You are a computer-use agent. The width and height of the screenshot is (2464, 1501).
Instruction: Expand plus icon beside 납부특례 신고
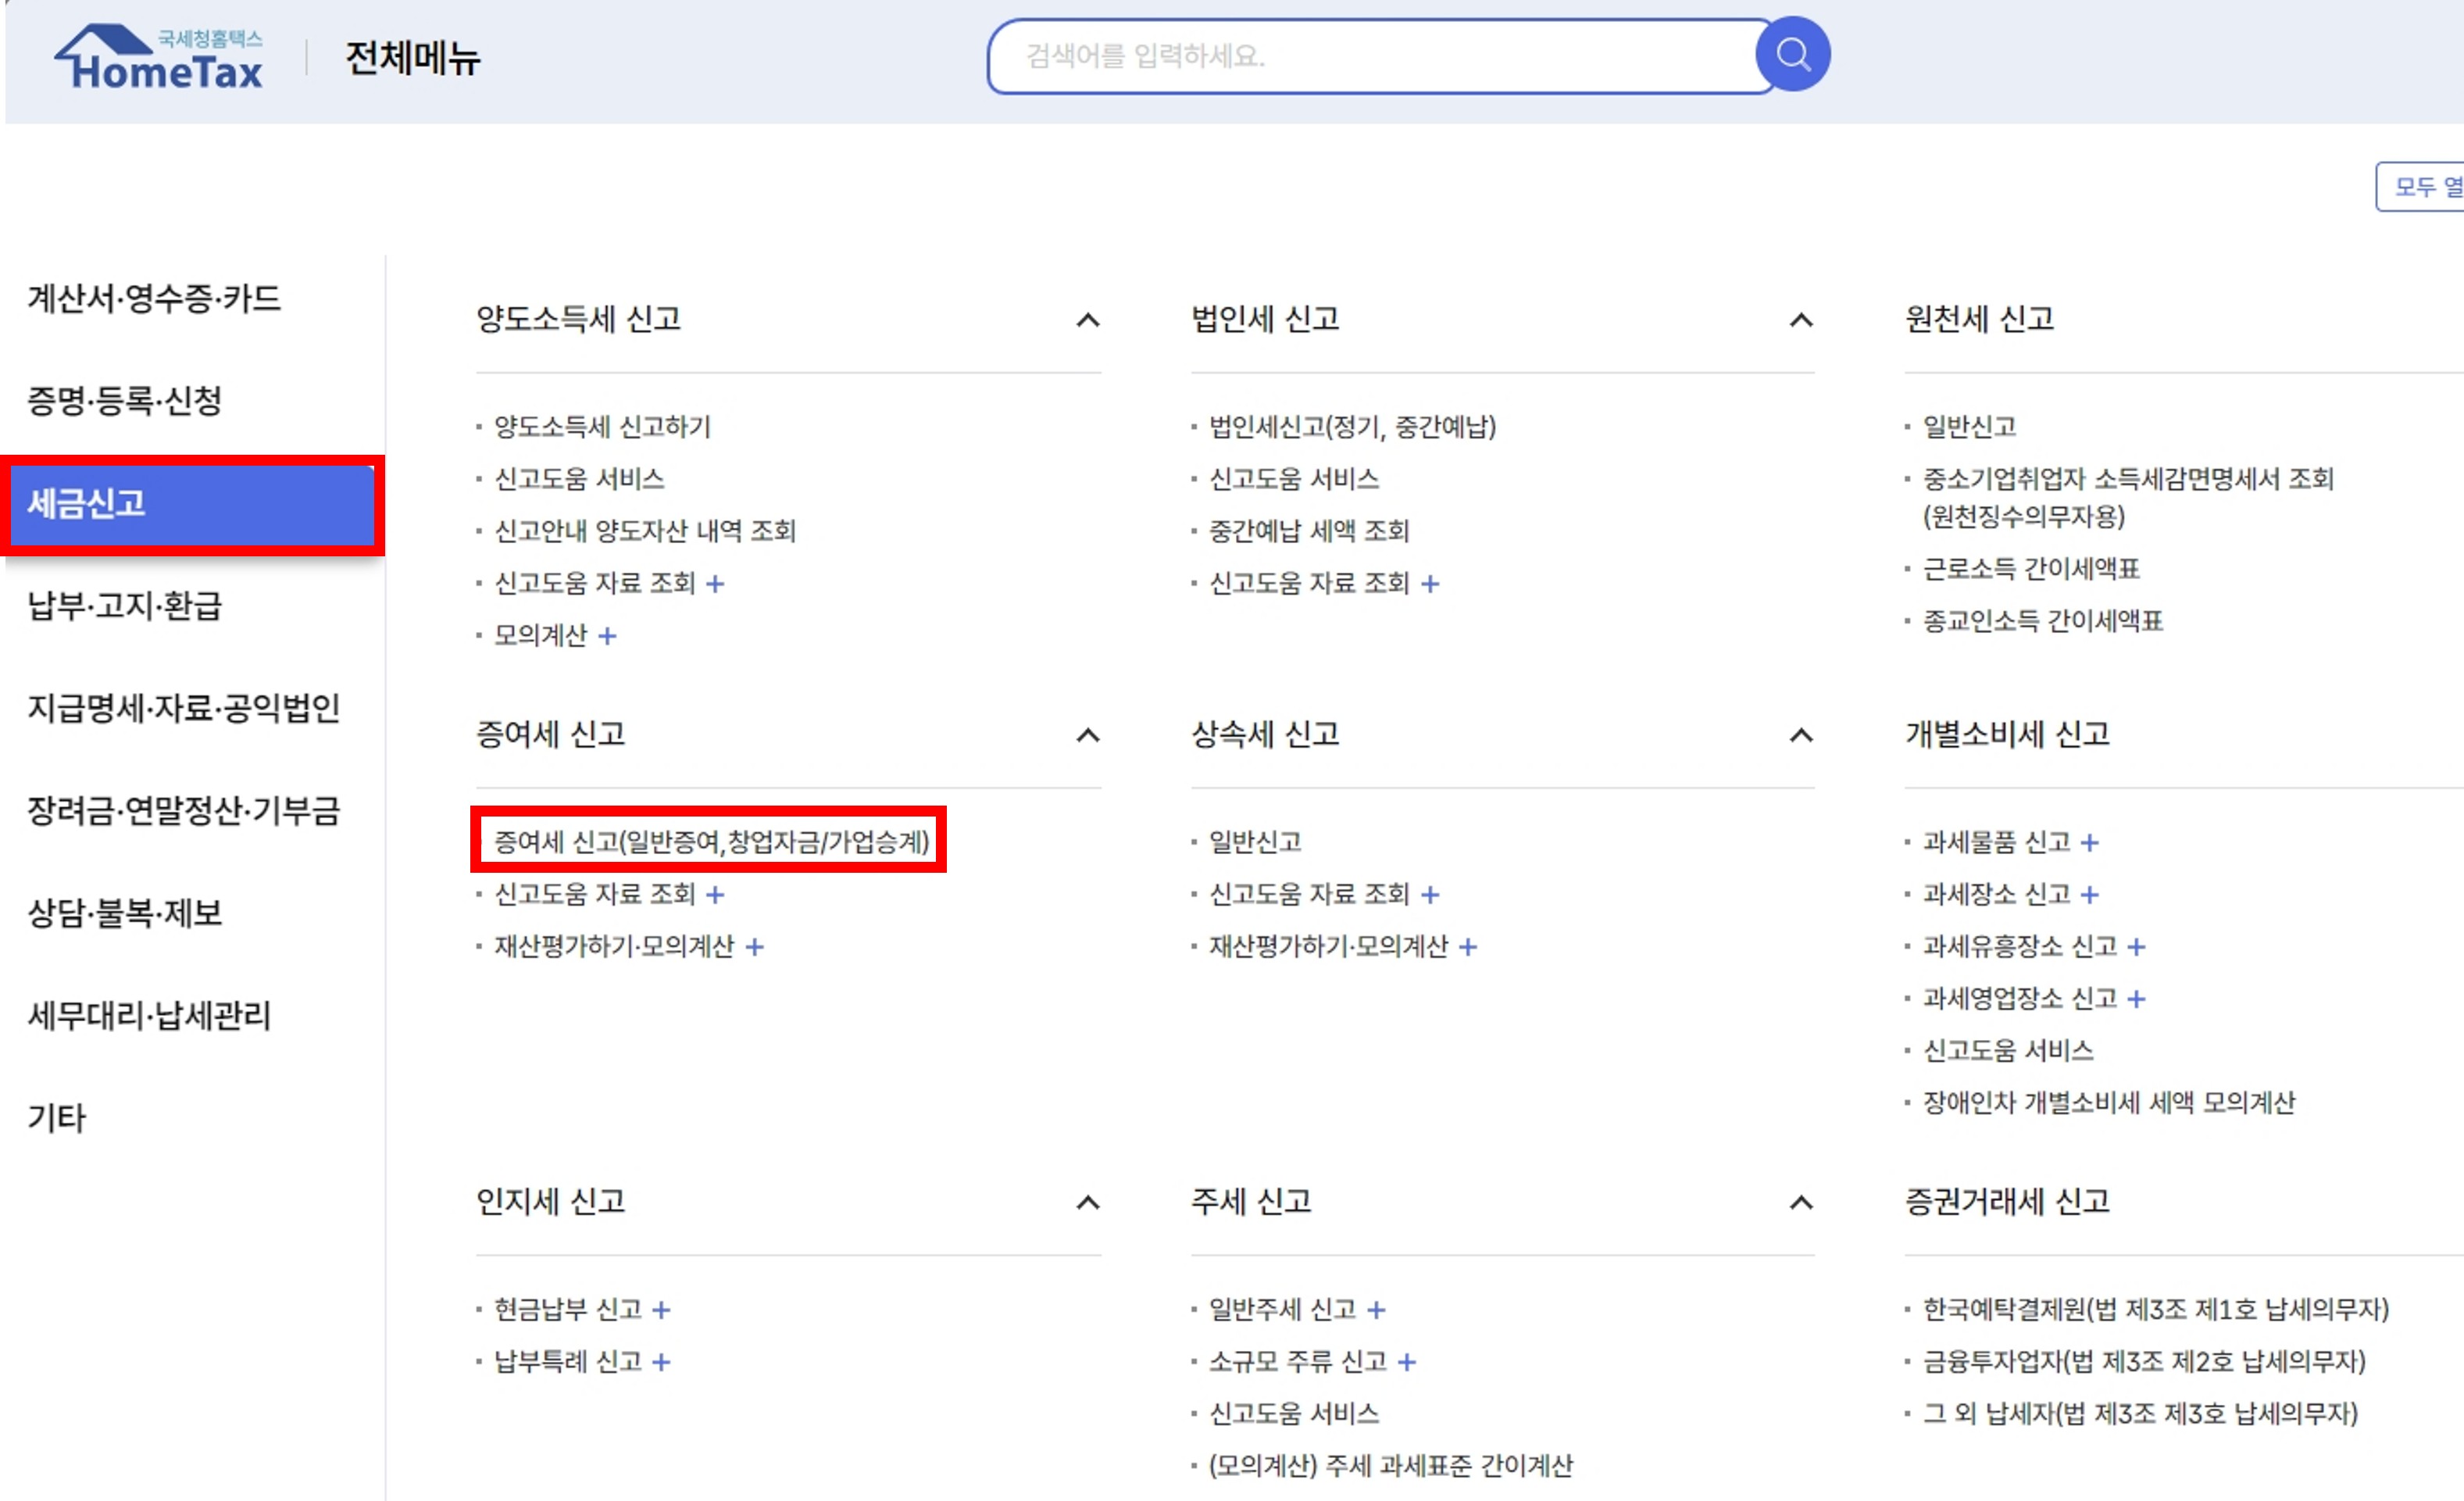[x=661, y=1362]
